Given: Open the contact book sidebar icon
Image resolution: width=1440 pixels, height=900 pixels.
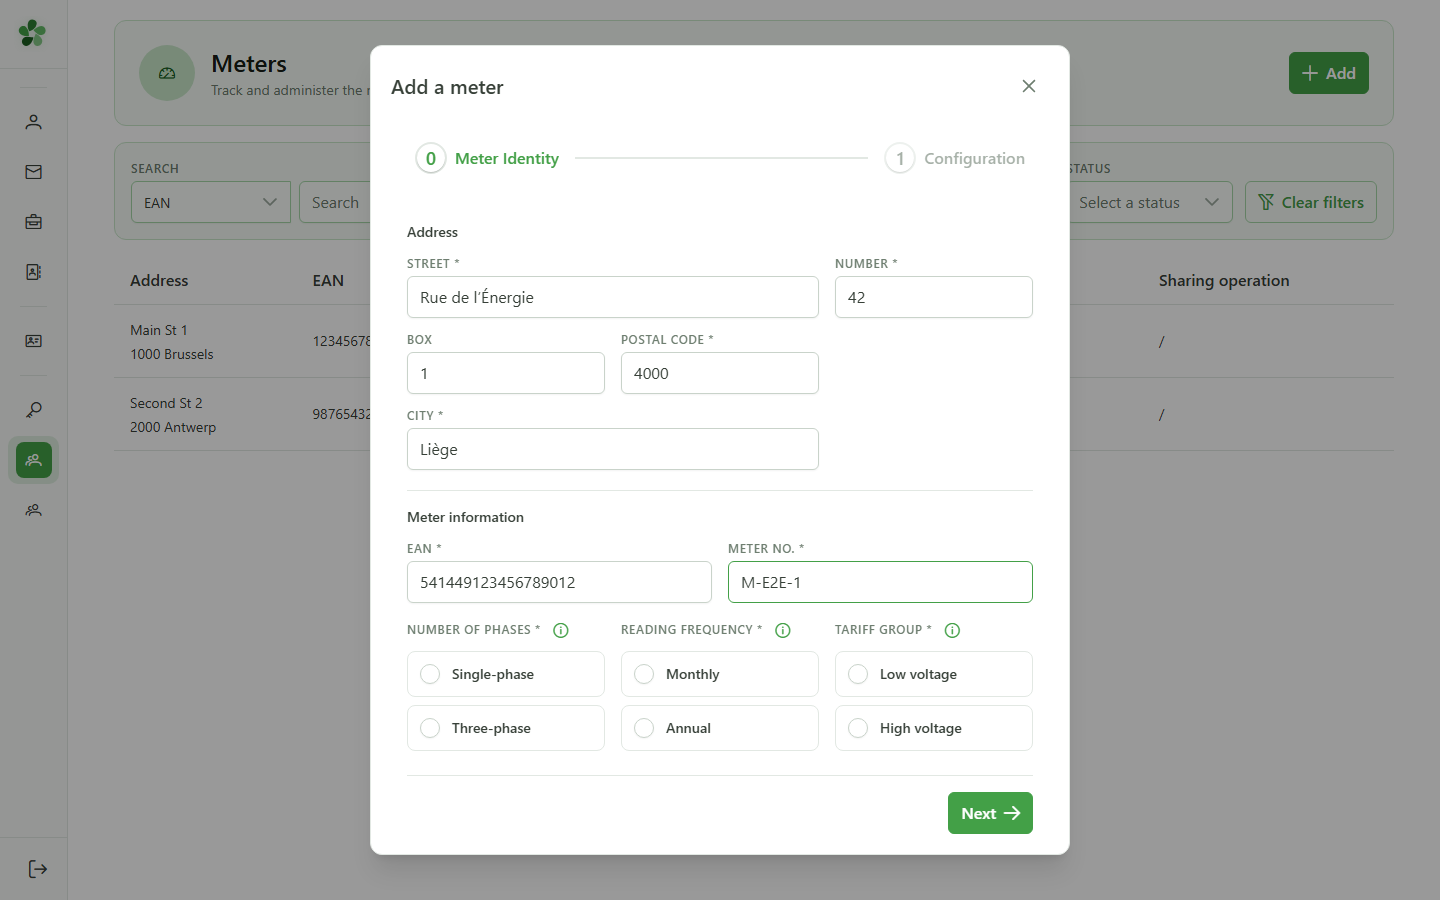Looking at the screenshot, I should (x=34, y=272).
